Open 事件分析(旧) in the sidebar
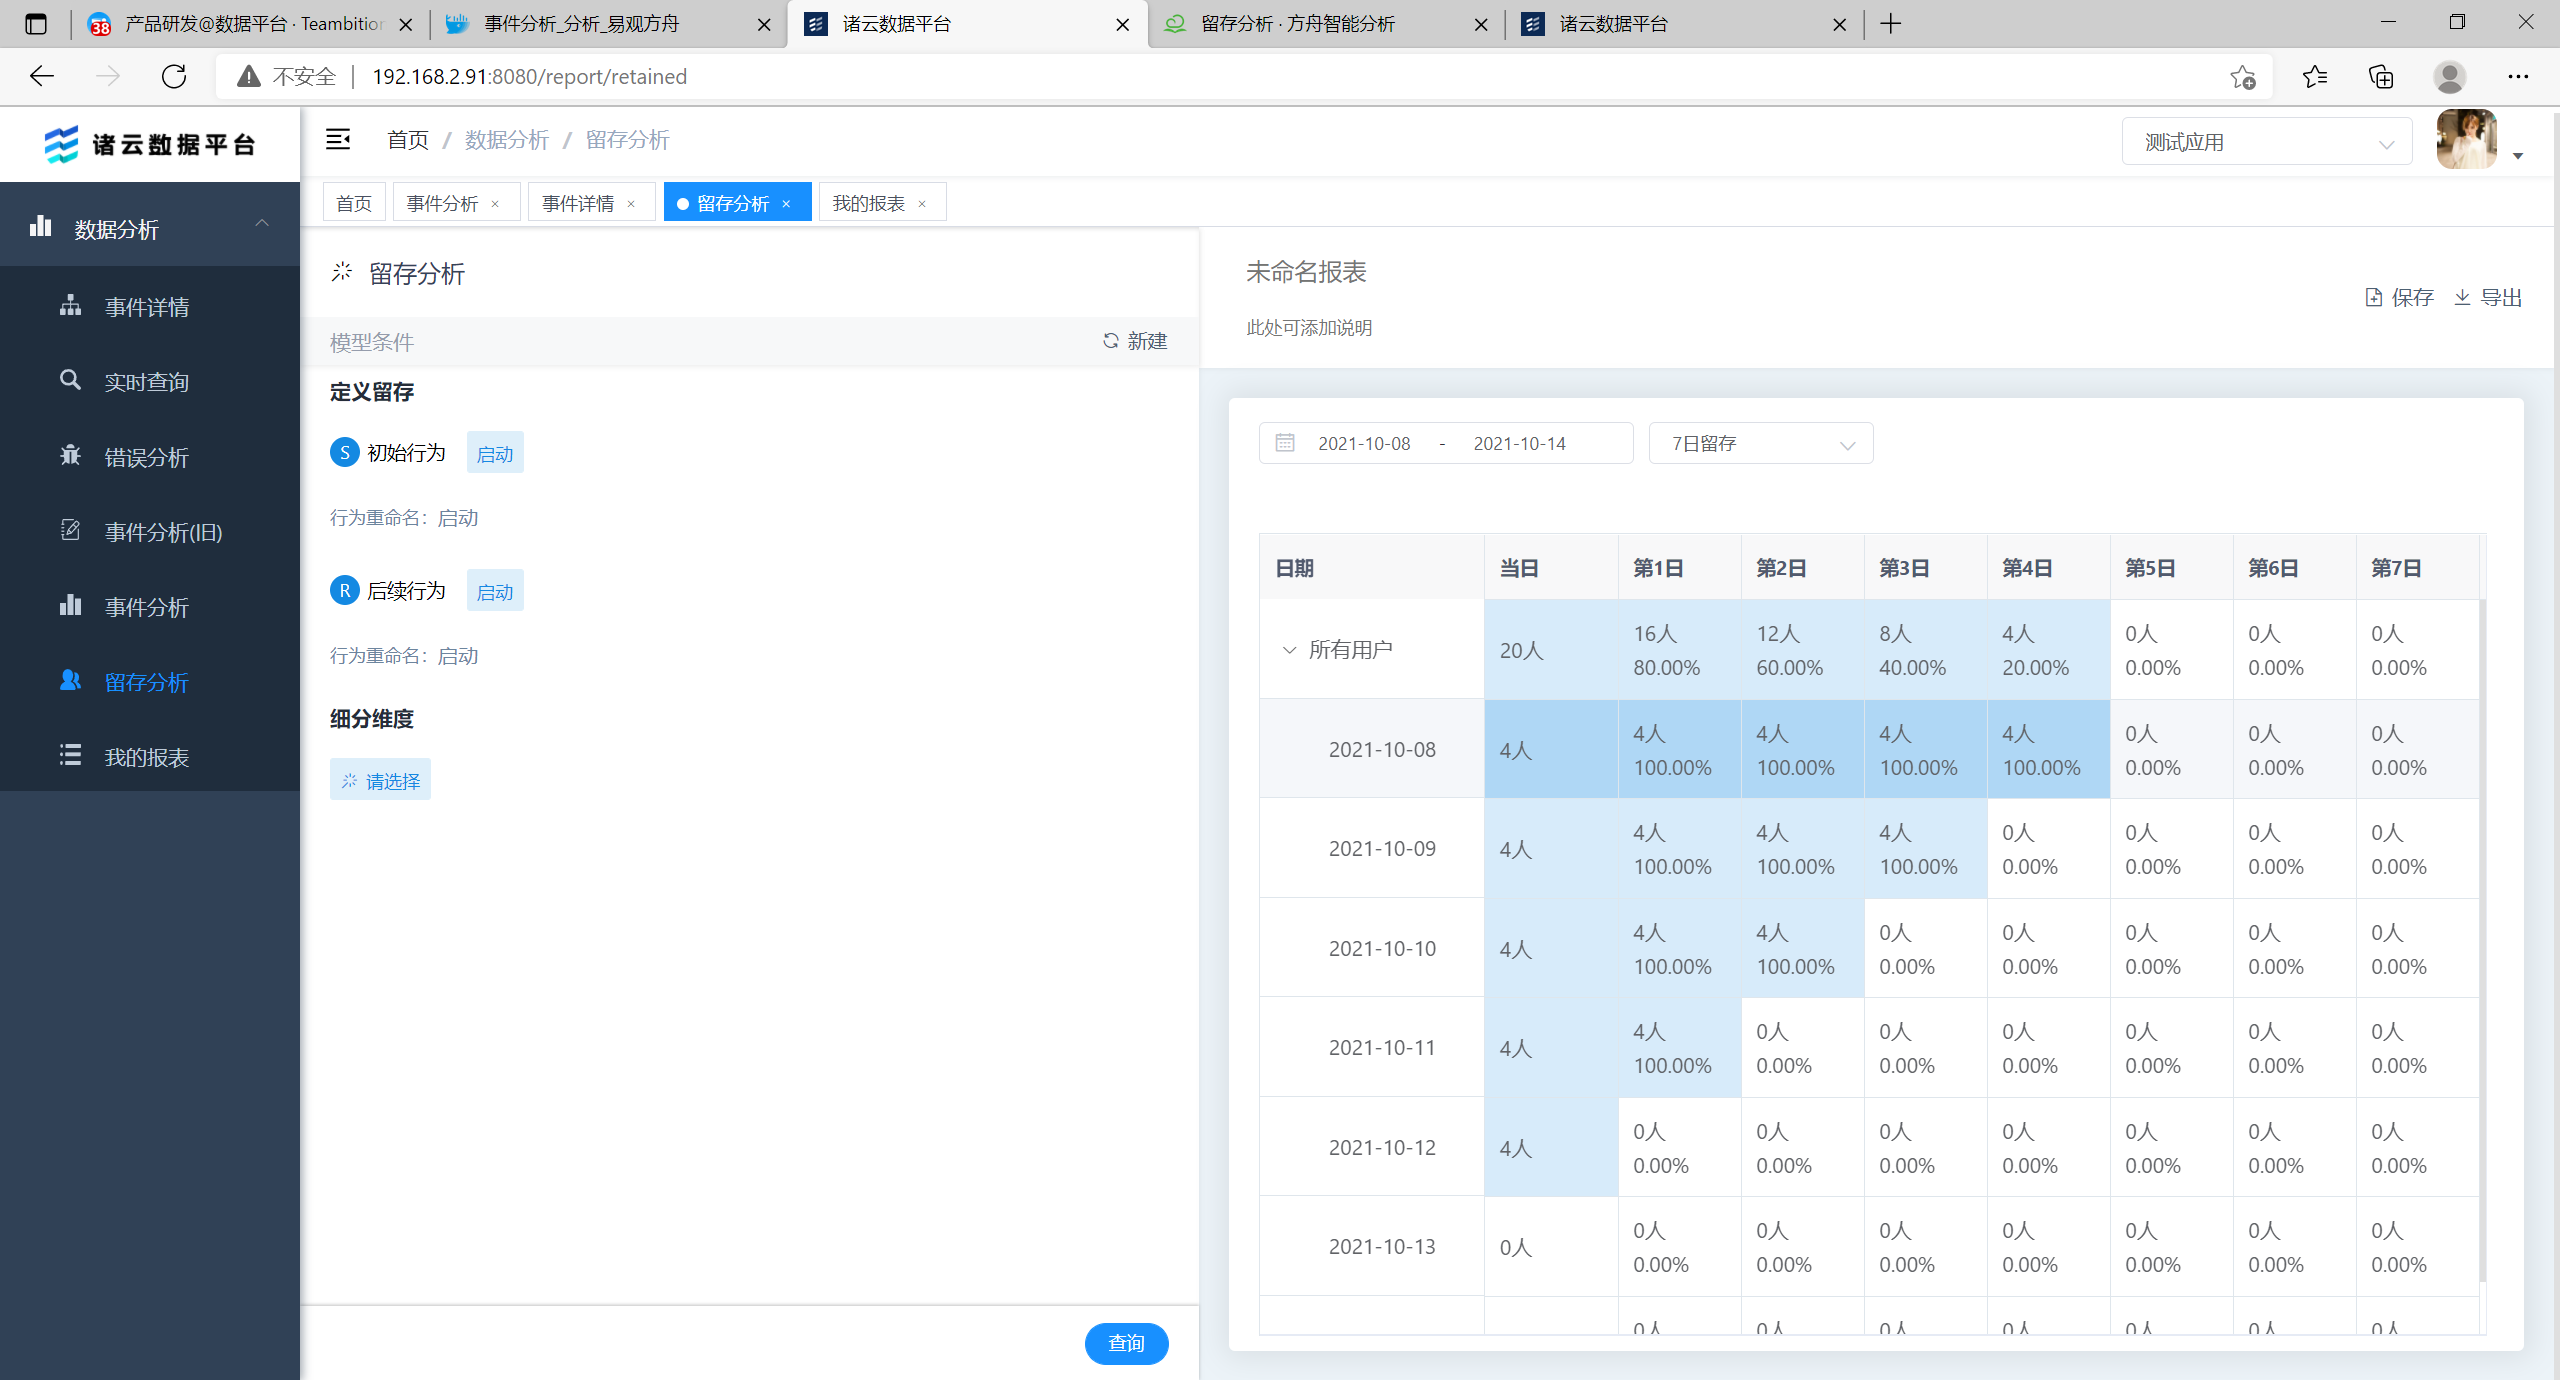 coord(150,532)
